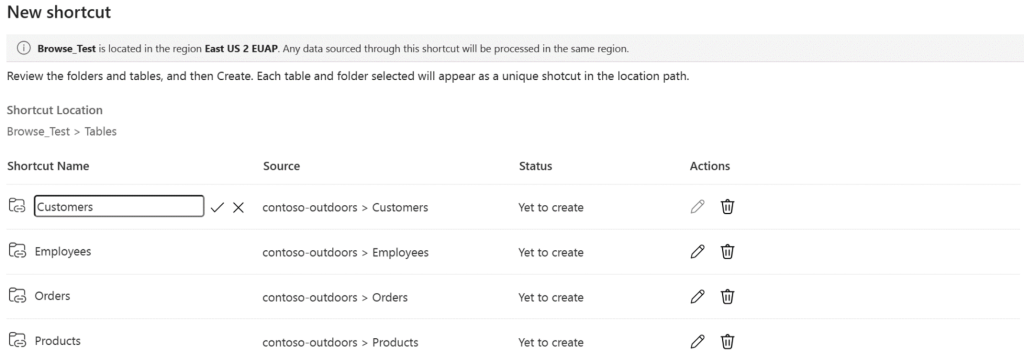Delete the Products shortcut

[728, 341]
